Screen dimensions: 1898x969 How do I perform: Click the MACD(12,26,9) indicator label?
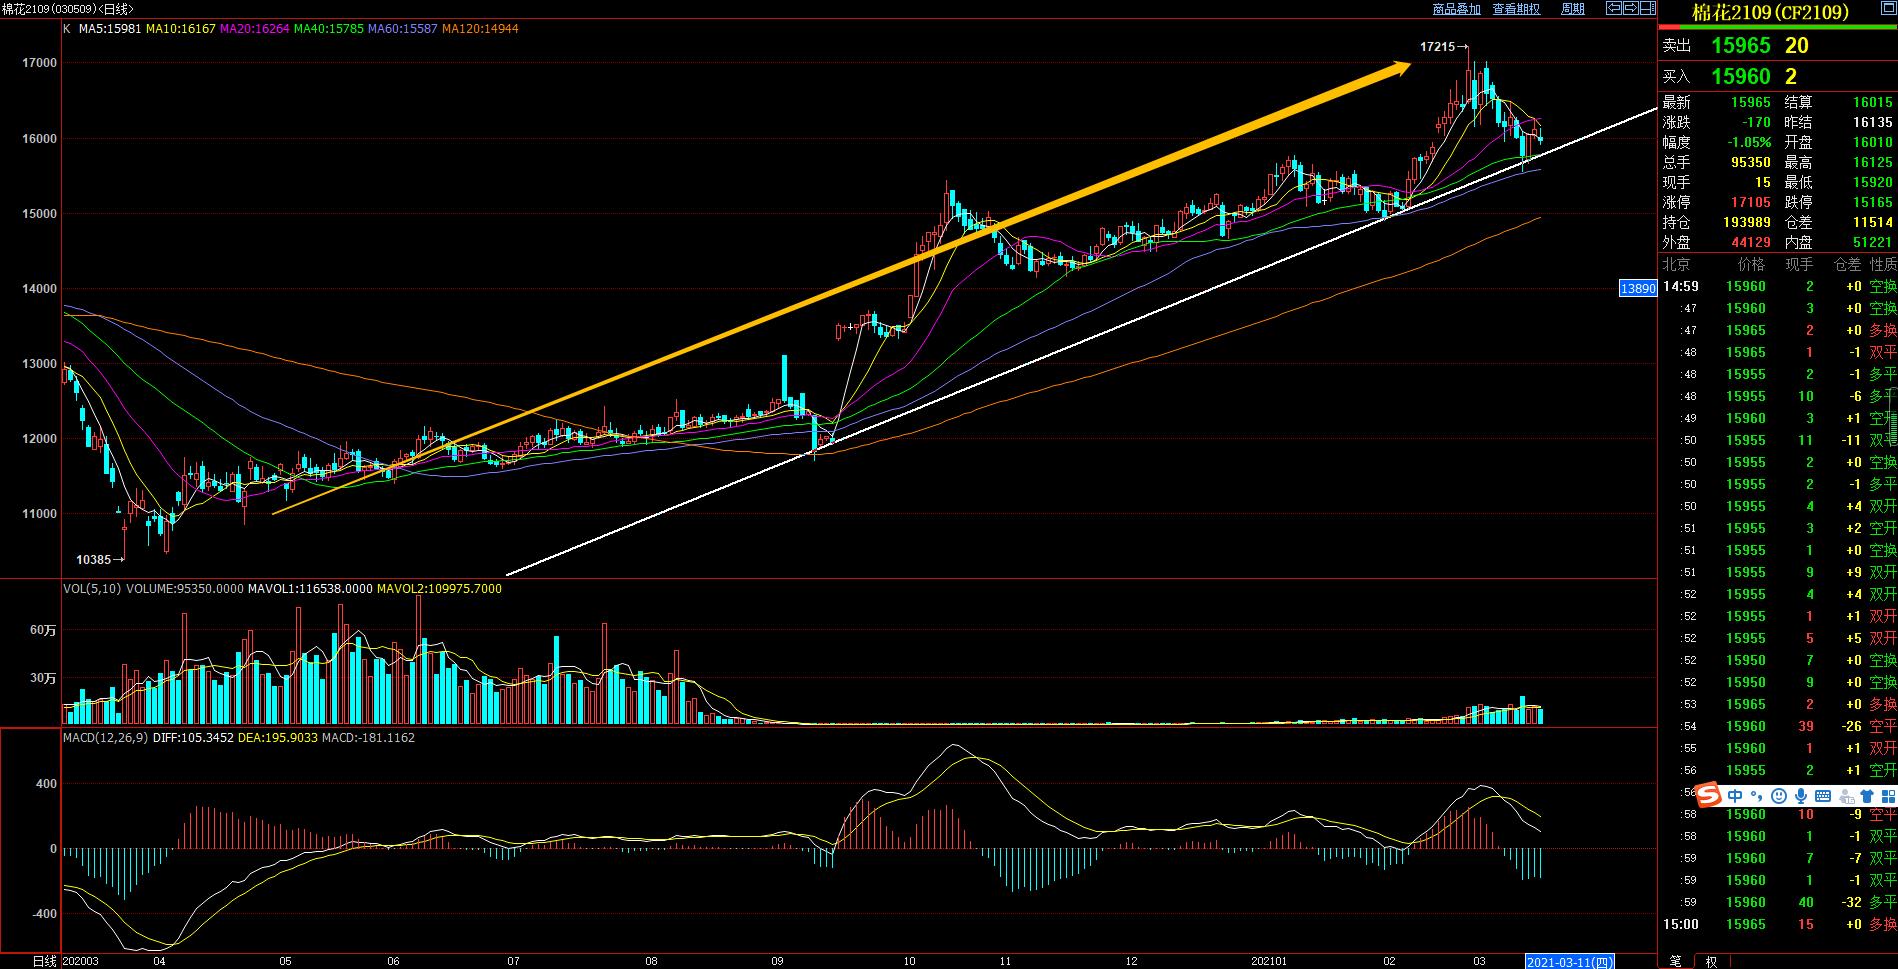coord(105,737)
